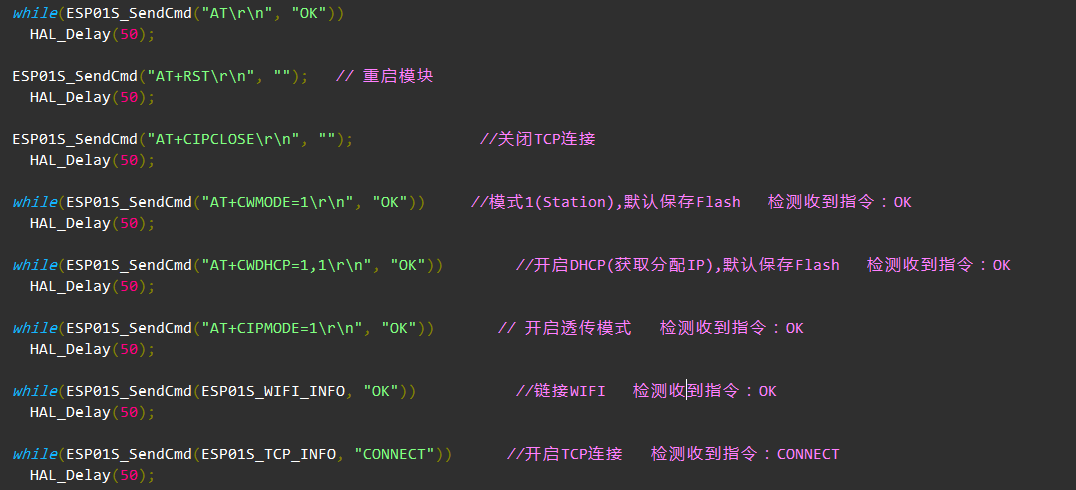Click the 检测收到指令：CONNECT comment text
This screenshot has height=490, width=1076.
[745, 454]
